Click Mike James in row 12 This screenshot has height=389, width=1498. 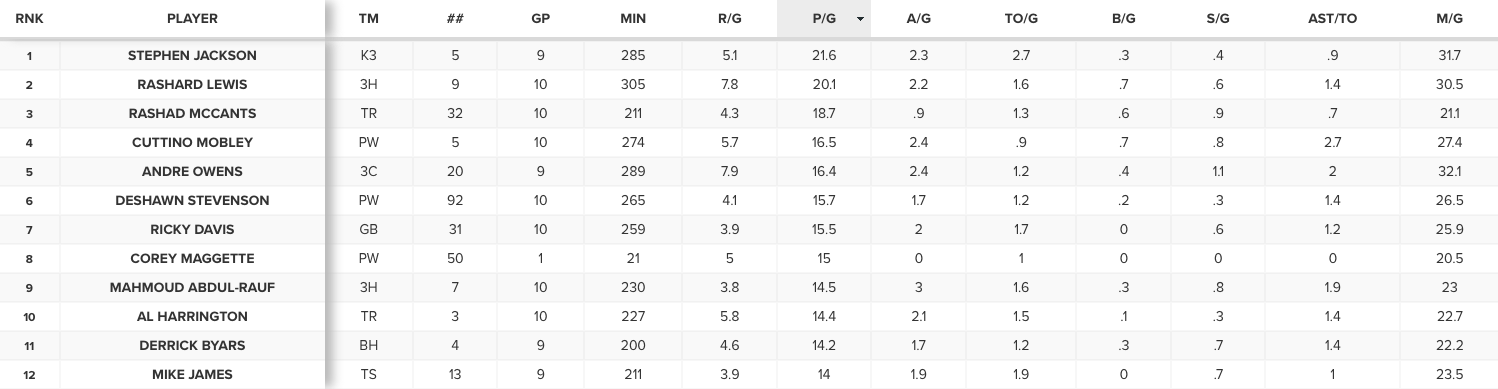[193, 375]
